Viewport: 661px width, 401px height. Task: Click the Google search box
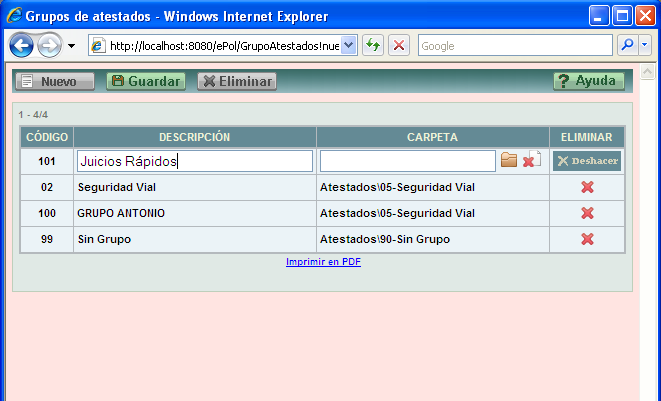point(515,46)
